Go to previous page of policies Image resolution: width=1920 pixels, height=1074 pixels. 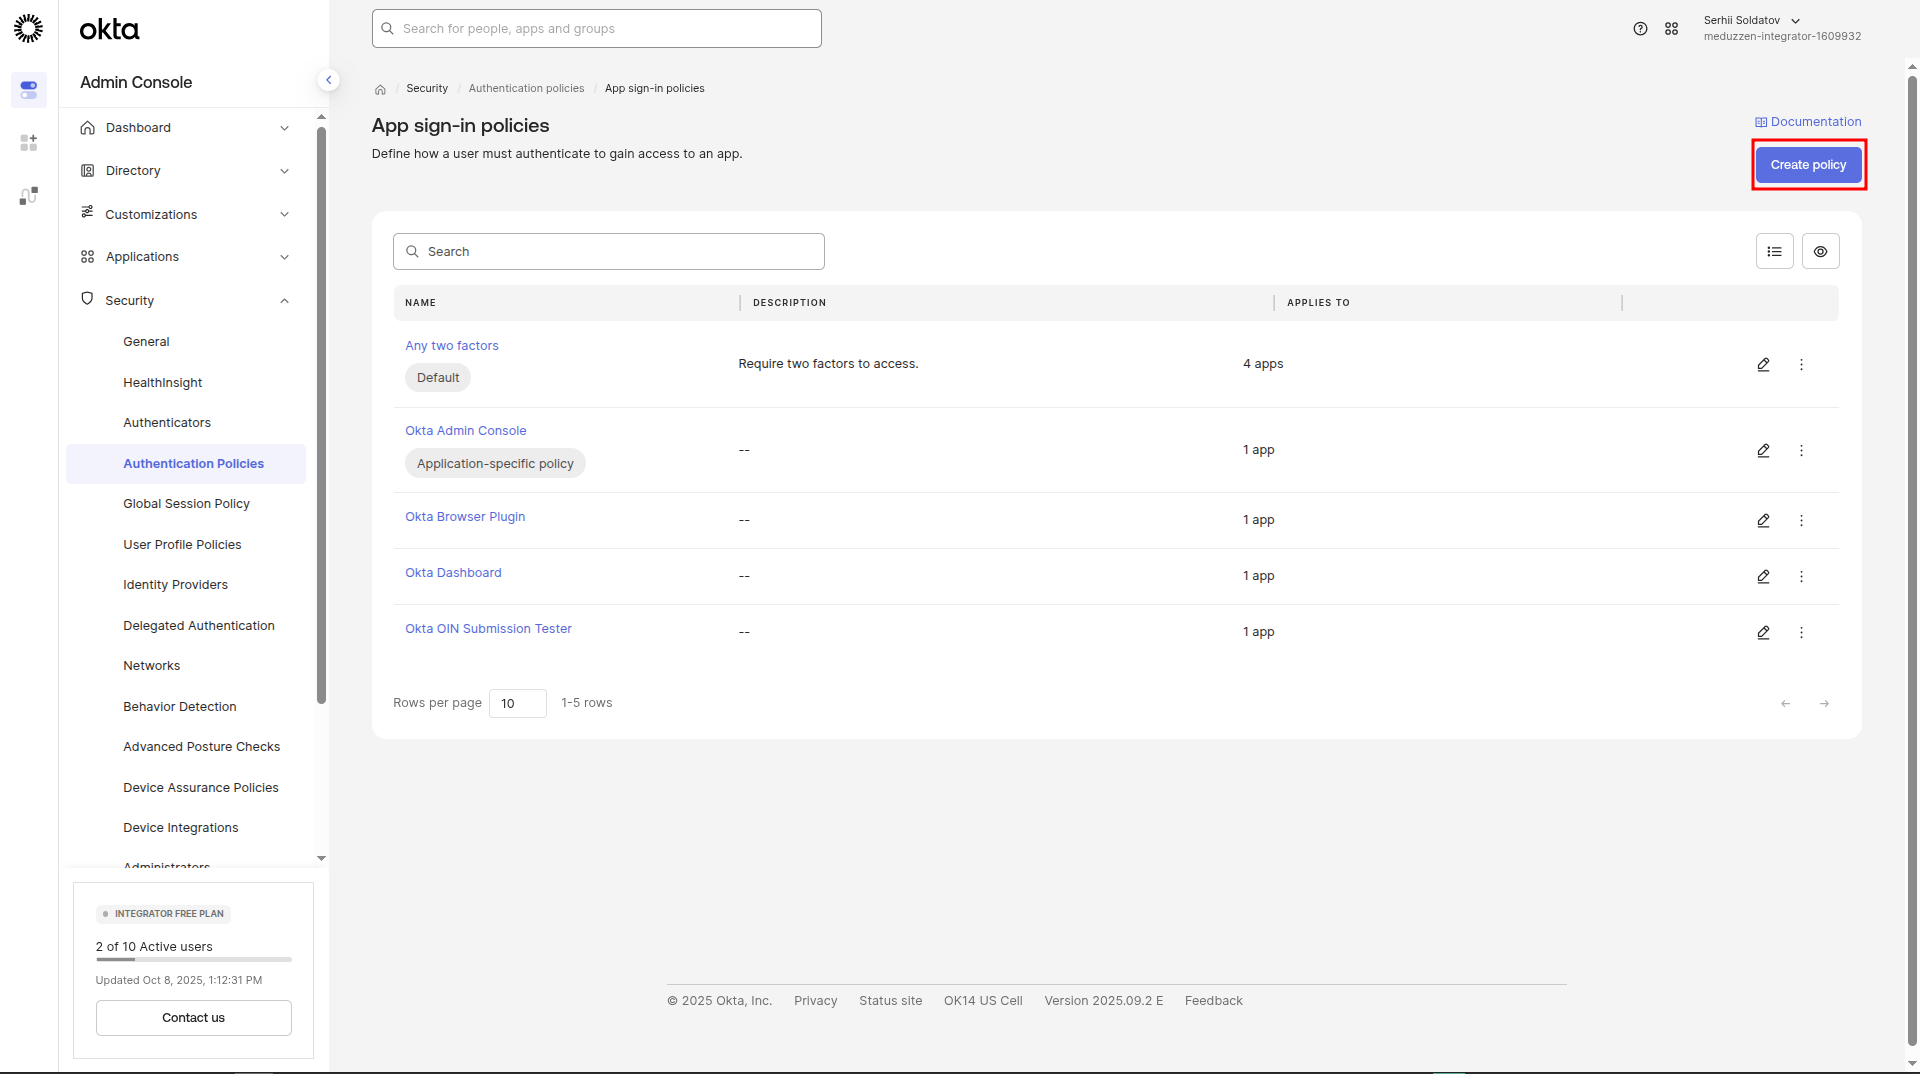pos(1785,704)
